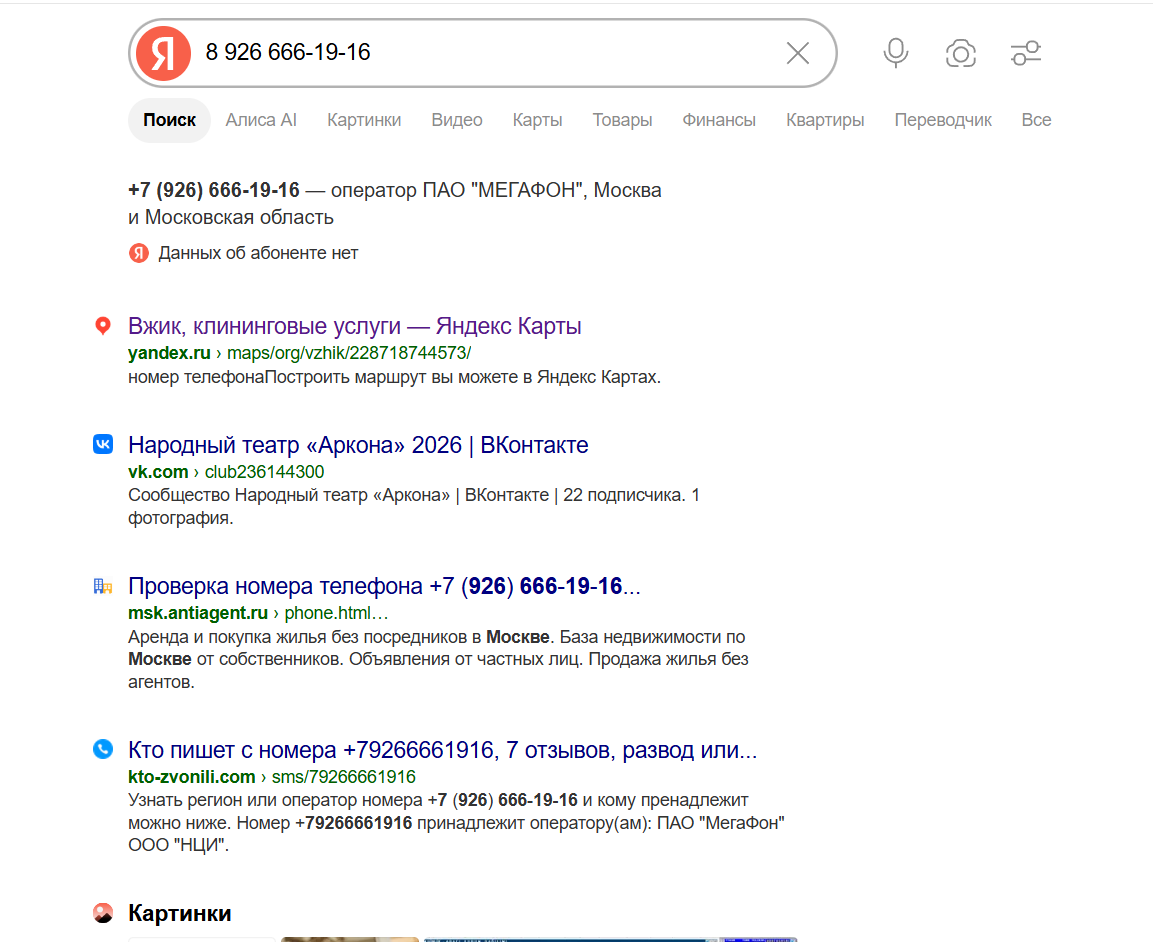The width and height of the screenshot is (1153, 942).
Task: Click the red map pin favicon
Action: [x=103, y=326]
